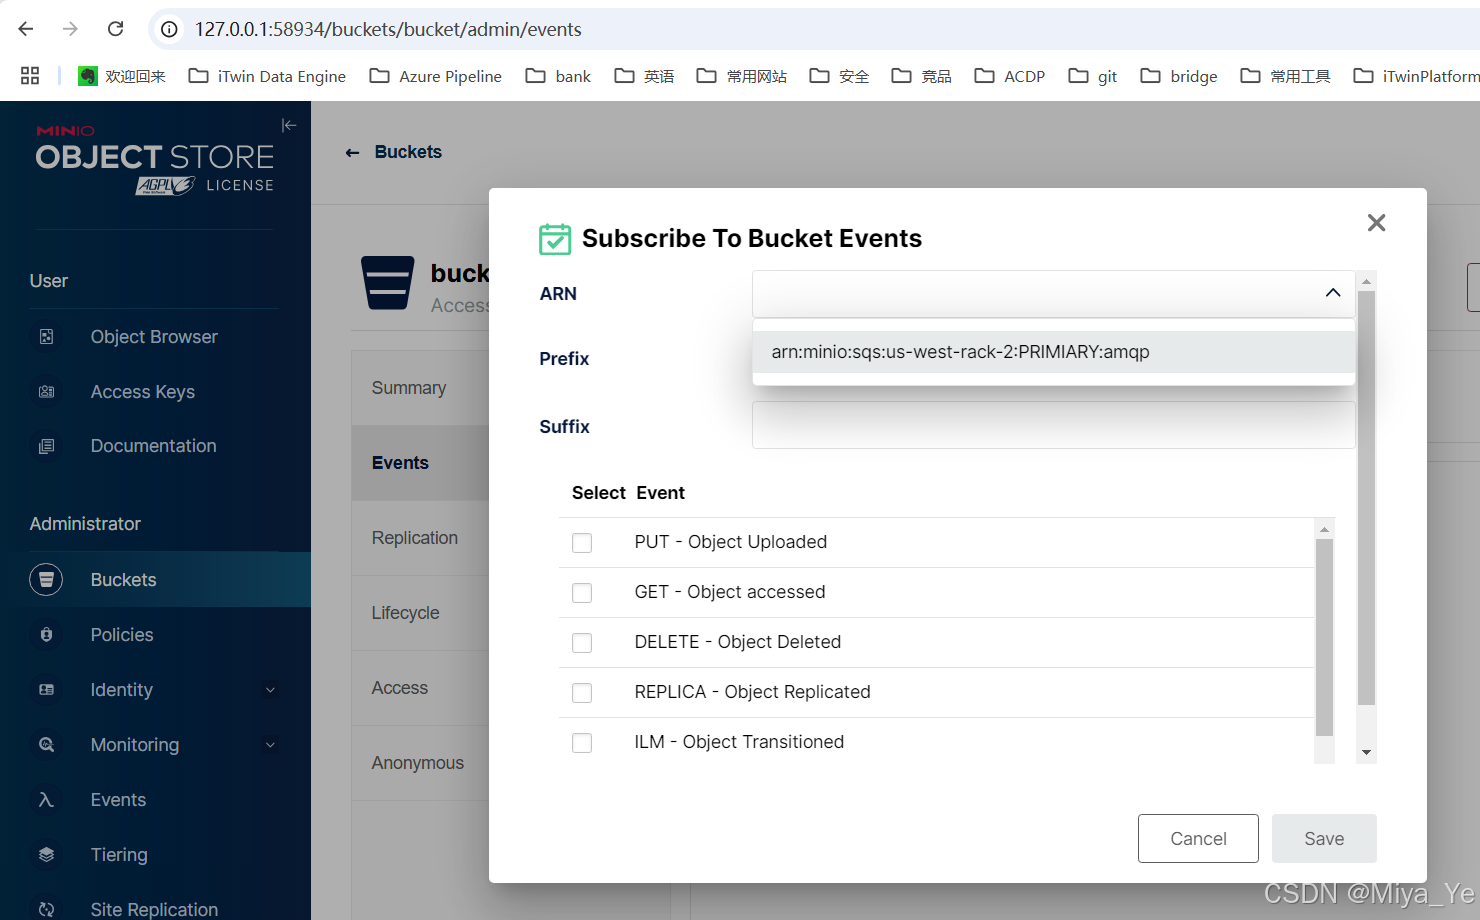The image size is (1480, 920).
Task: Check GET - Object accessed event
Action: tap(582, 593)
